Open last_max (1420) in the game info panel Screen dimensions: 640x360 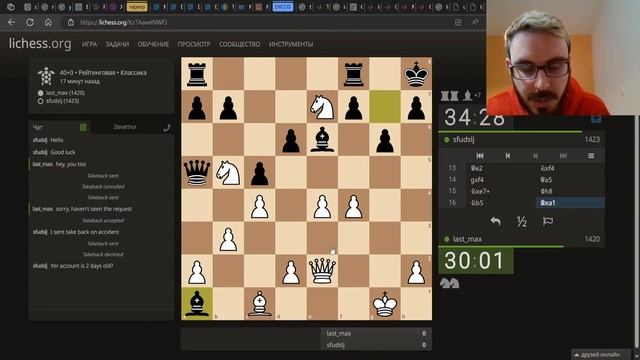point(65,93)
